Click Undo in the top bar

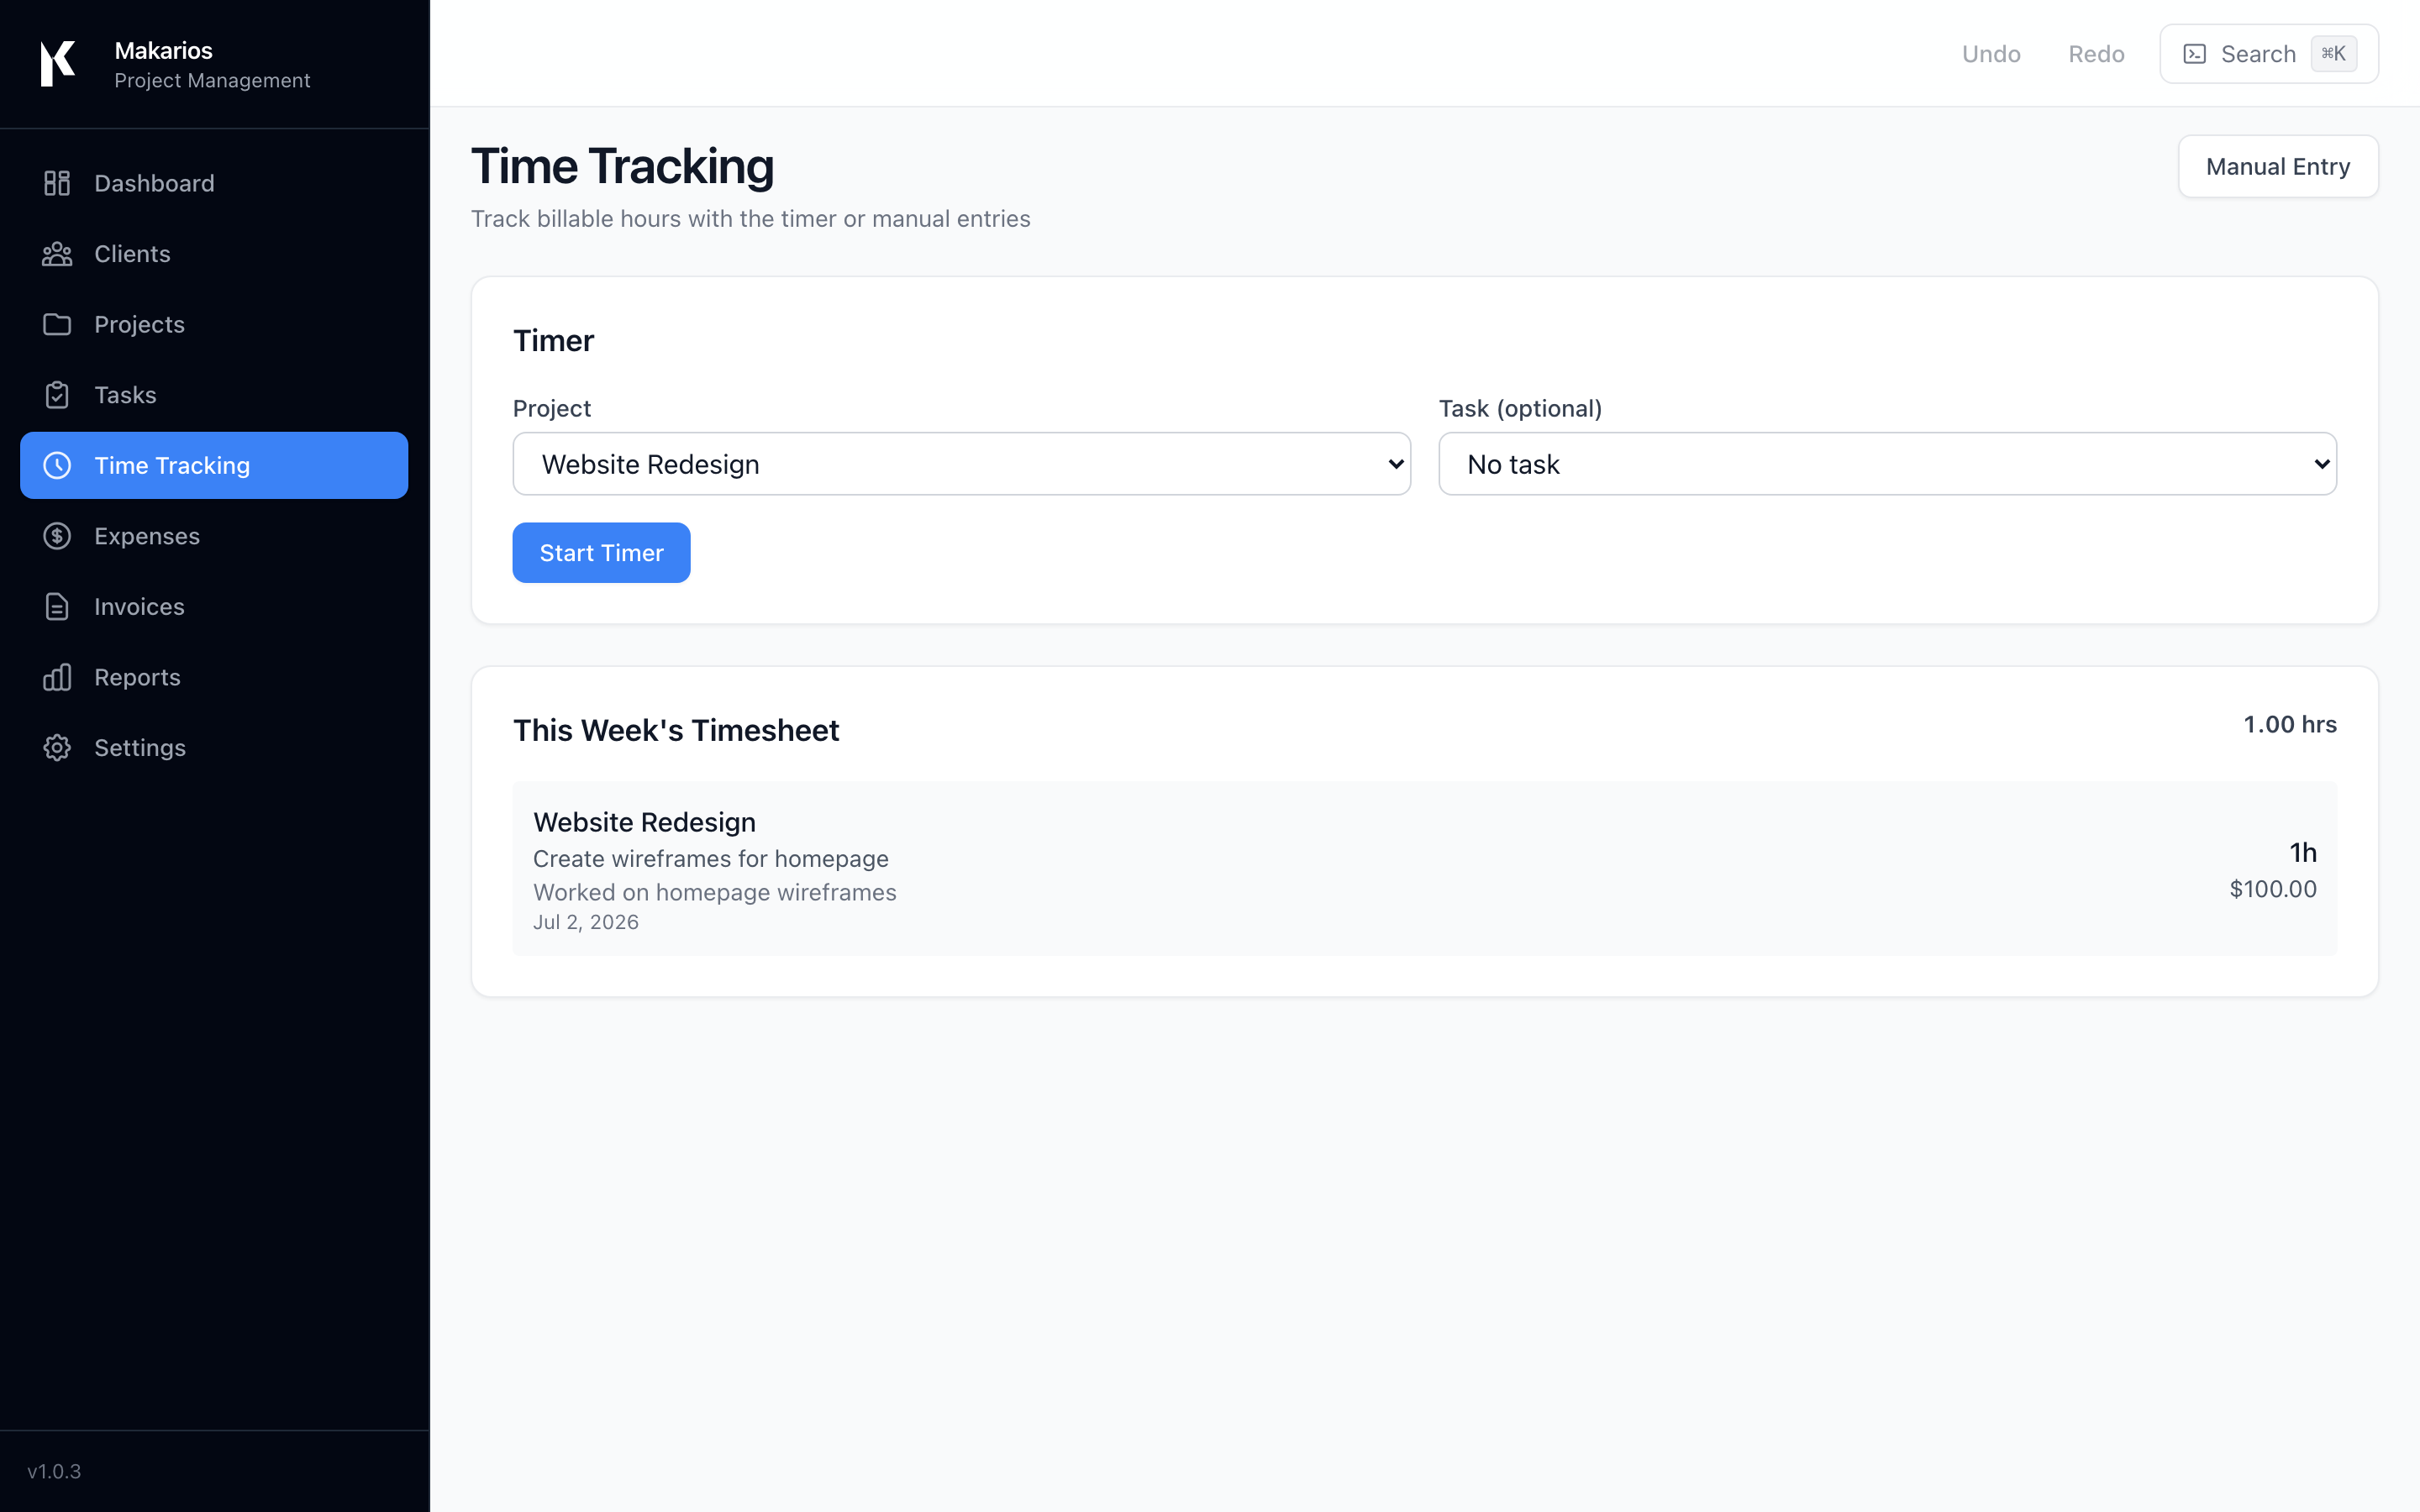click(1991, 54)
